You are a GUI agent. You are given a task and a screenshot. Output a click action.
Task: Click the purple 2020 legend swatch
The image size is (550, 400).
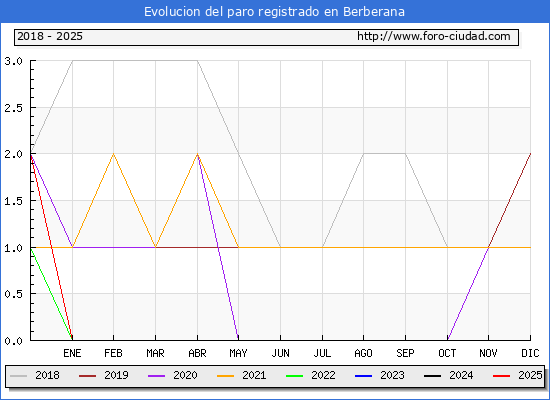coord(156,376)
